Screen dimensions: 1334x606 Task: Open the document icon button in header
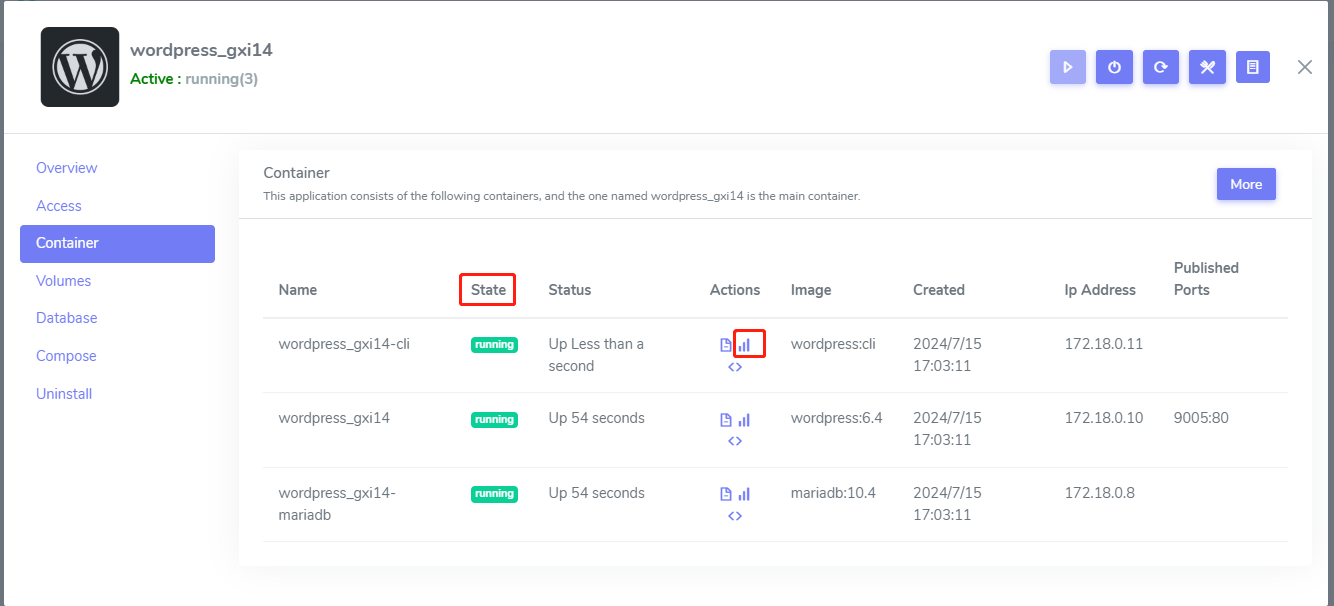pos(1252,67)
